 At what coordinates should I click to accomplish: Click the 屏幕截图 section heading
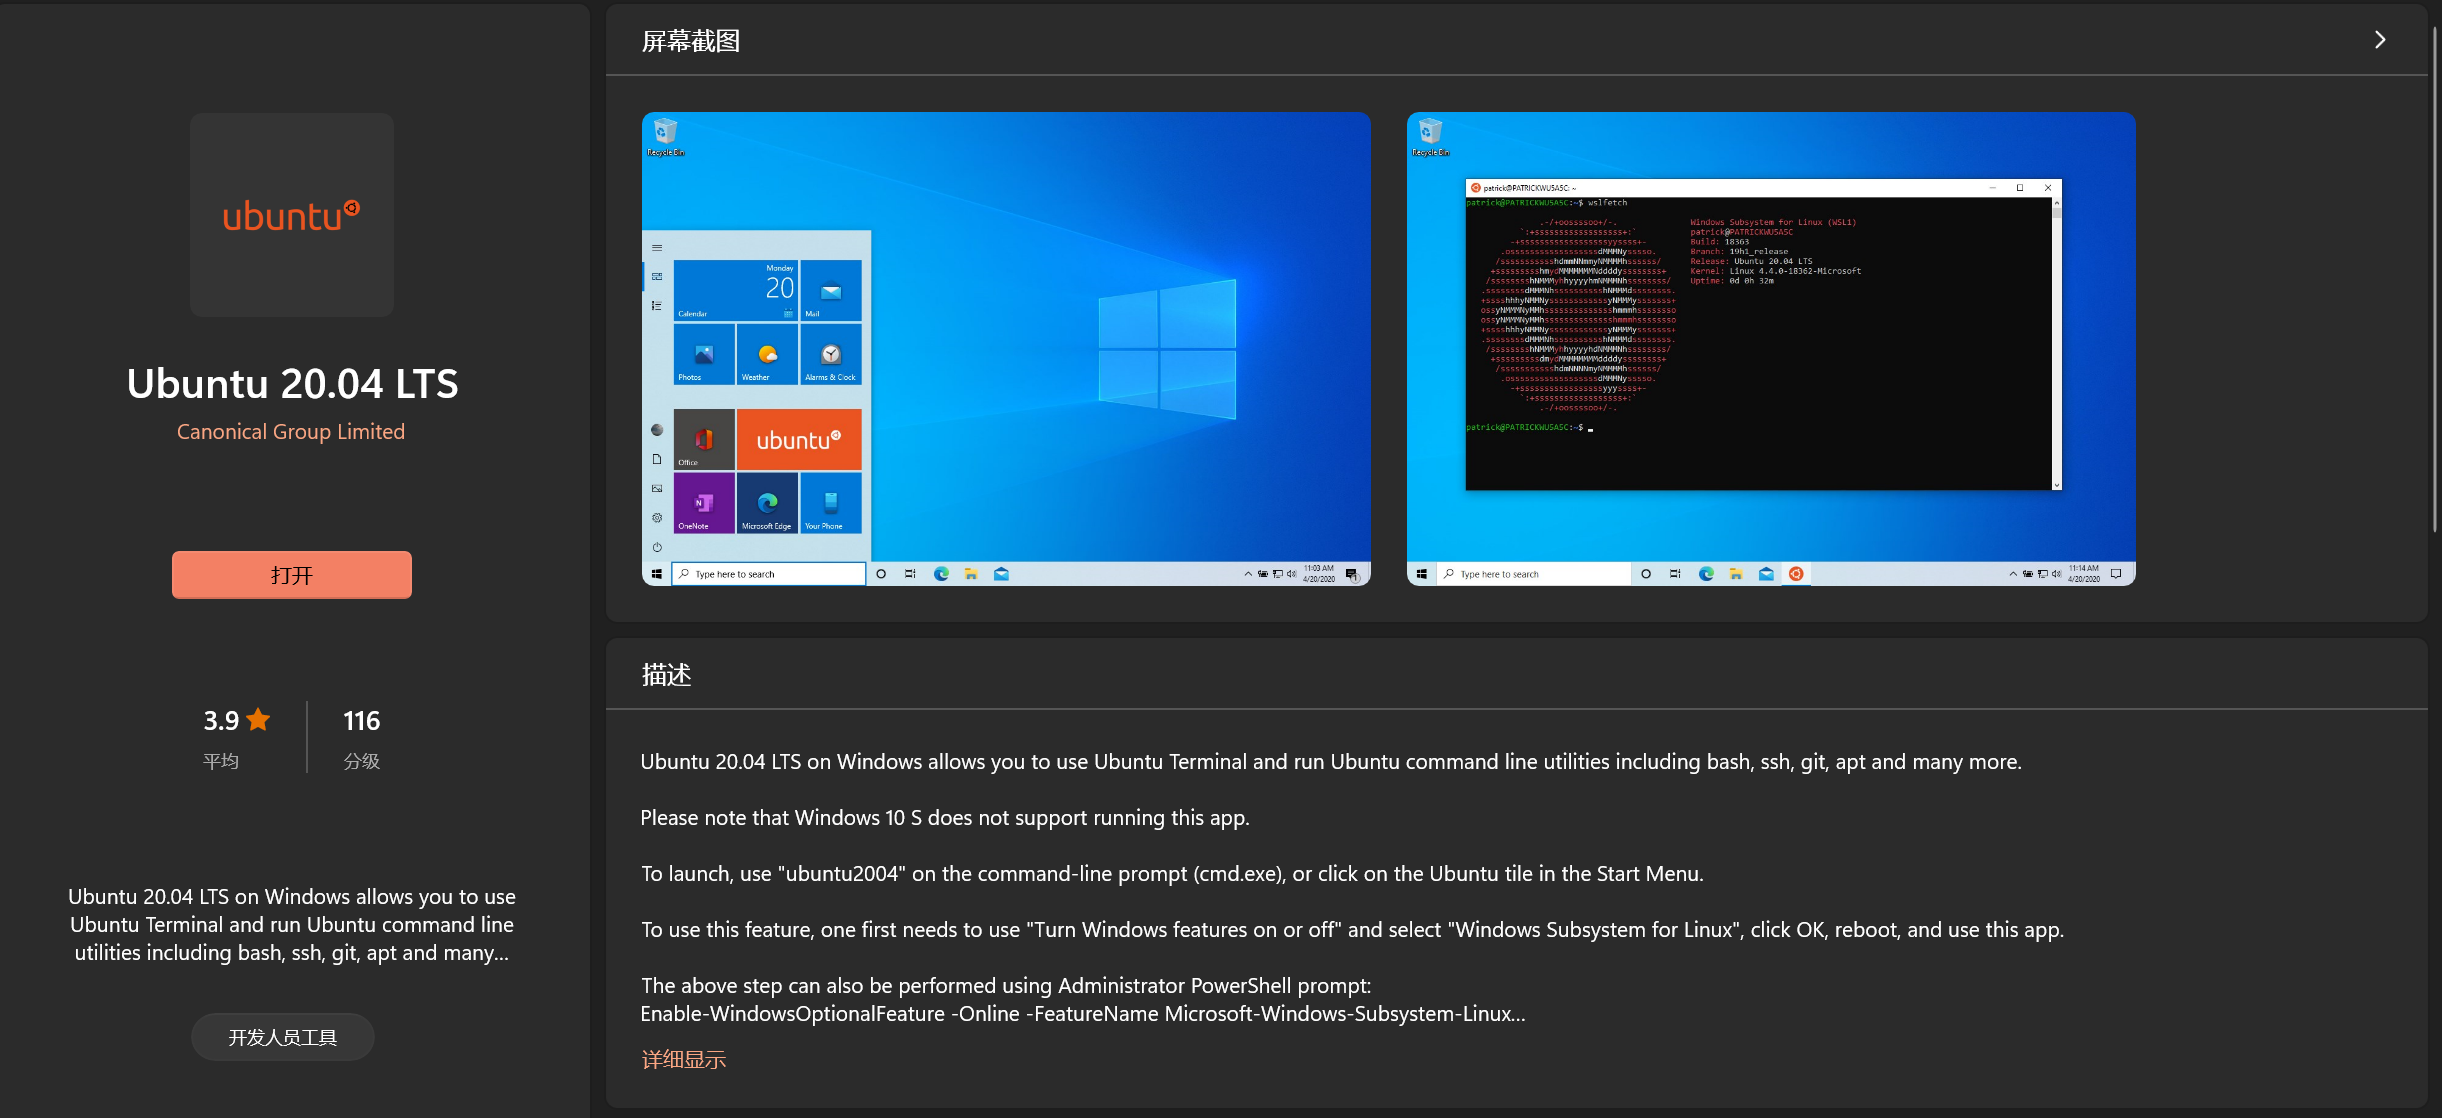[691, 41]
